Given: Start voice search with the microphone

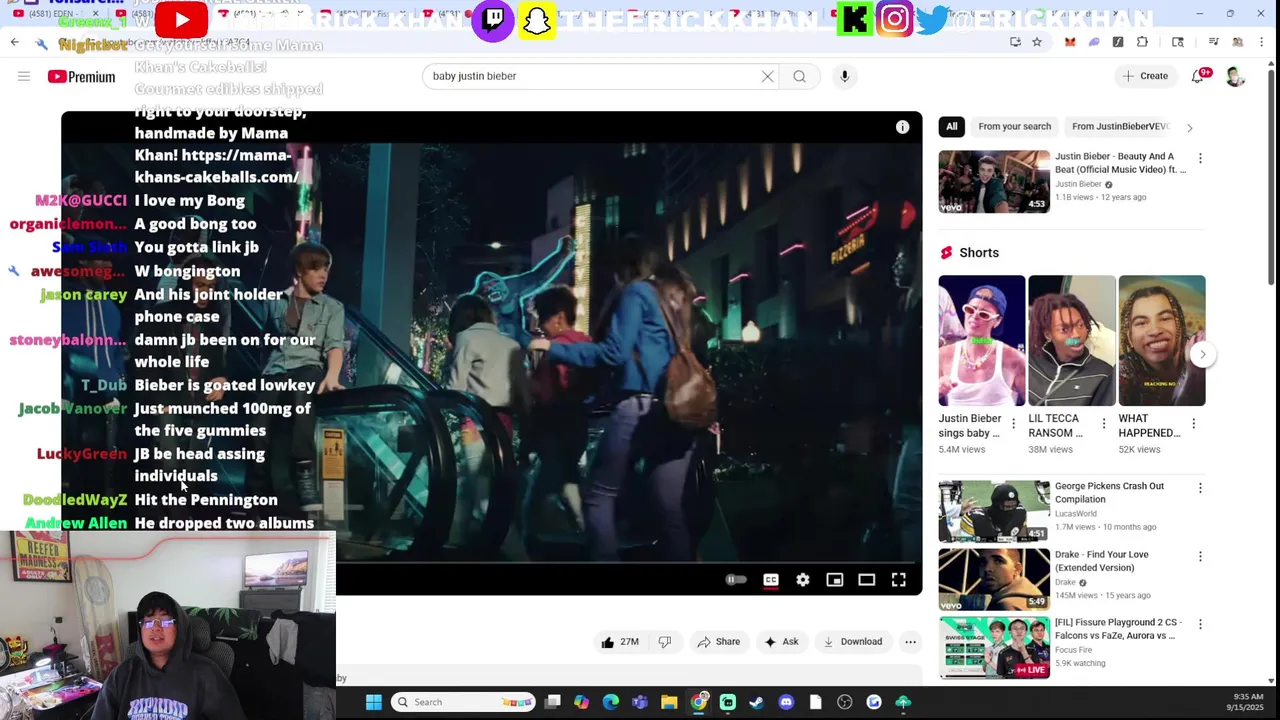Looking at the screenshot, I should (844, 76).
